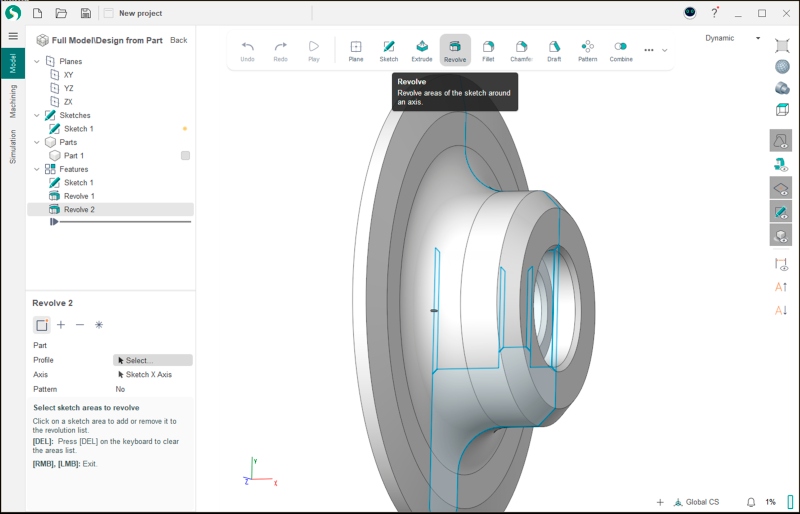
Task: Switch to the Simulation tab
Action: [13, 146]
